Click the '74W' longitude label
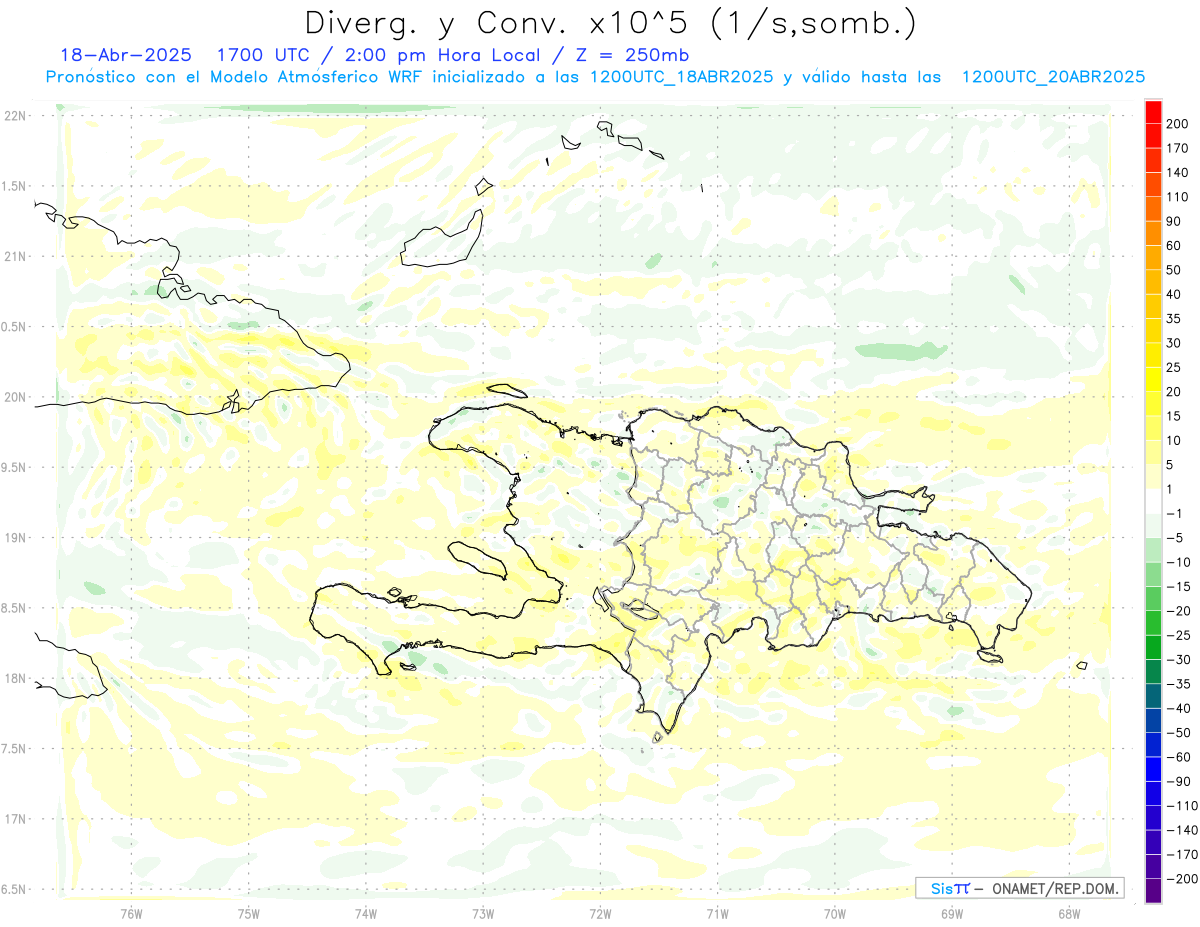1200x927 pixels. point(366,913)
